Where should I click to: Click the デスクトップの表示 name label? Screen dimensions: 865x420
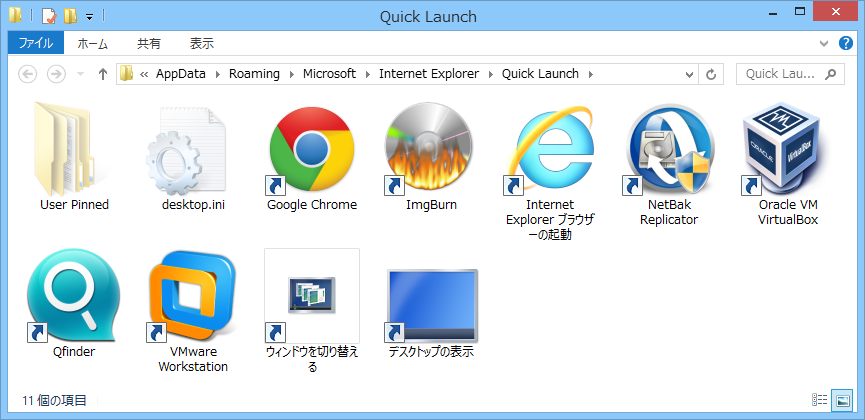[431, 352]
